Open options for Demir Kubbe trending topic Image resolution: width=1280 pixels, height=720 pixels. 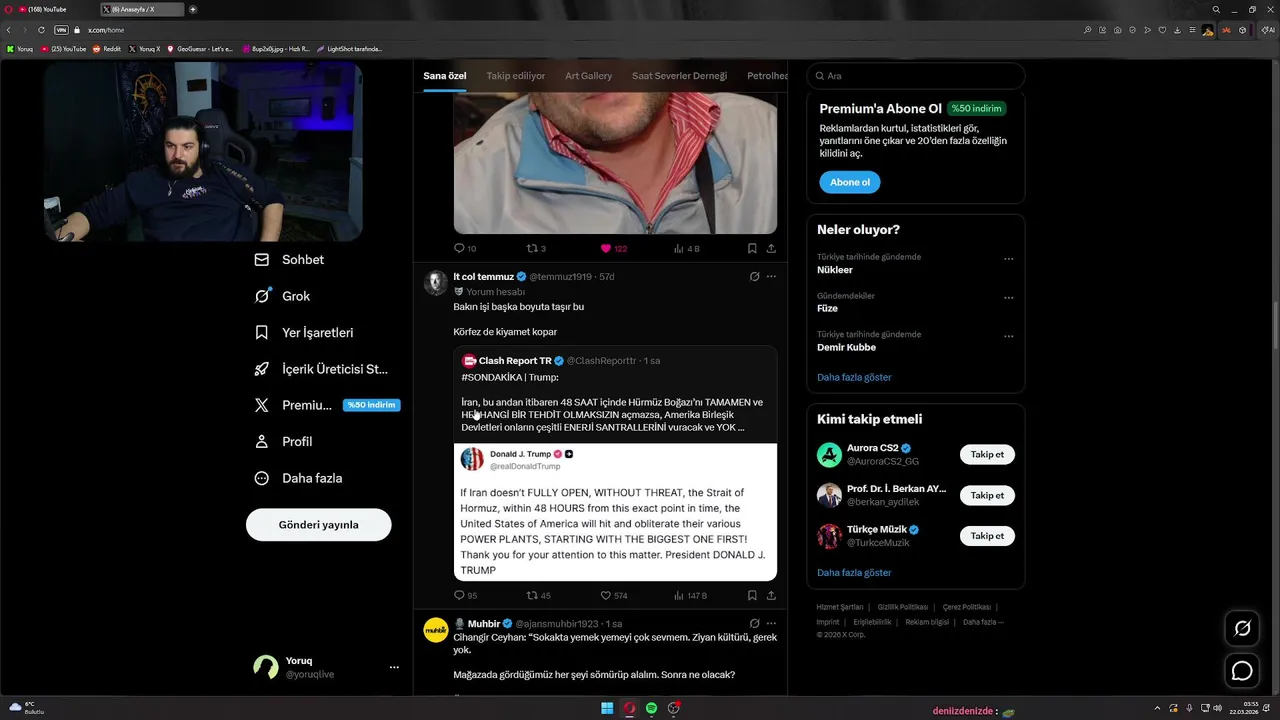click(1008, 337)
